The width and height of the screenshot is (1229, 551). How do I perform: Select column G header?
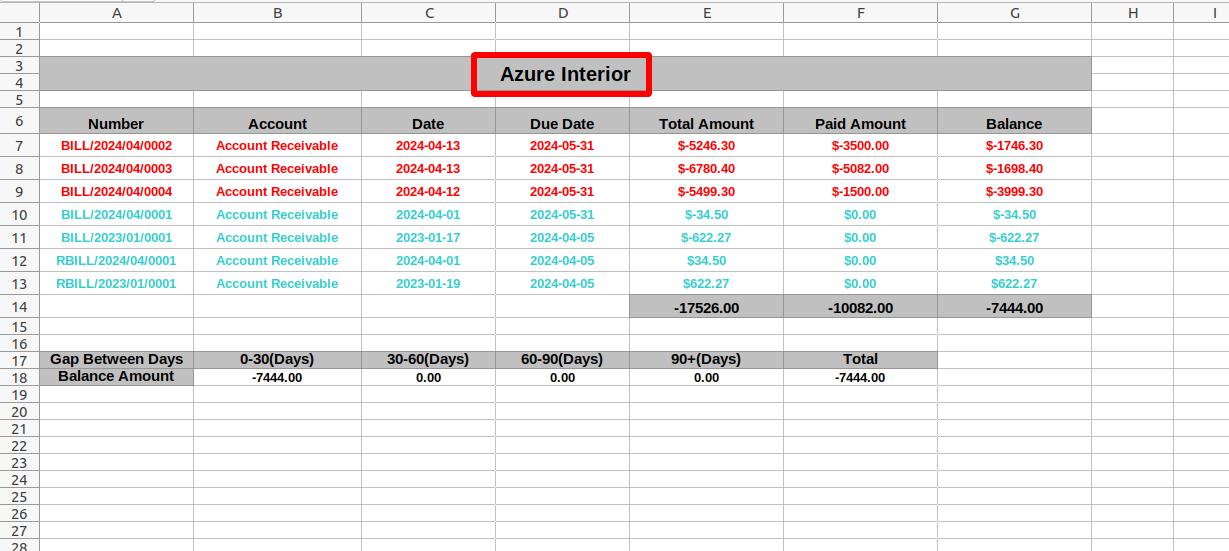click(1014, 13)
